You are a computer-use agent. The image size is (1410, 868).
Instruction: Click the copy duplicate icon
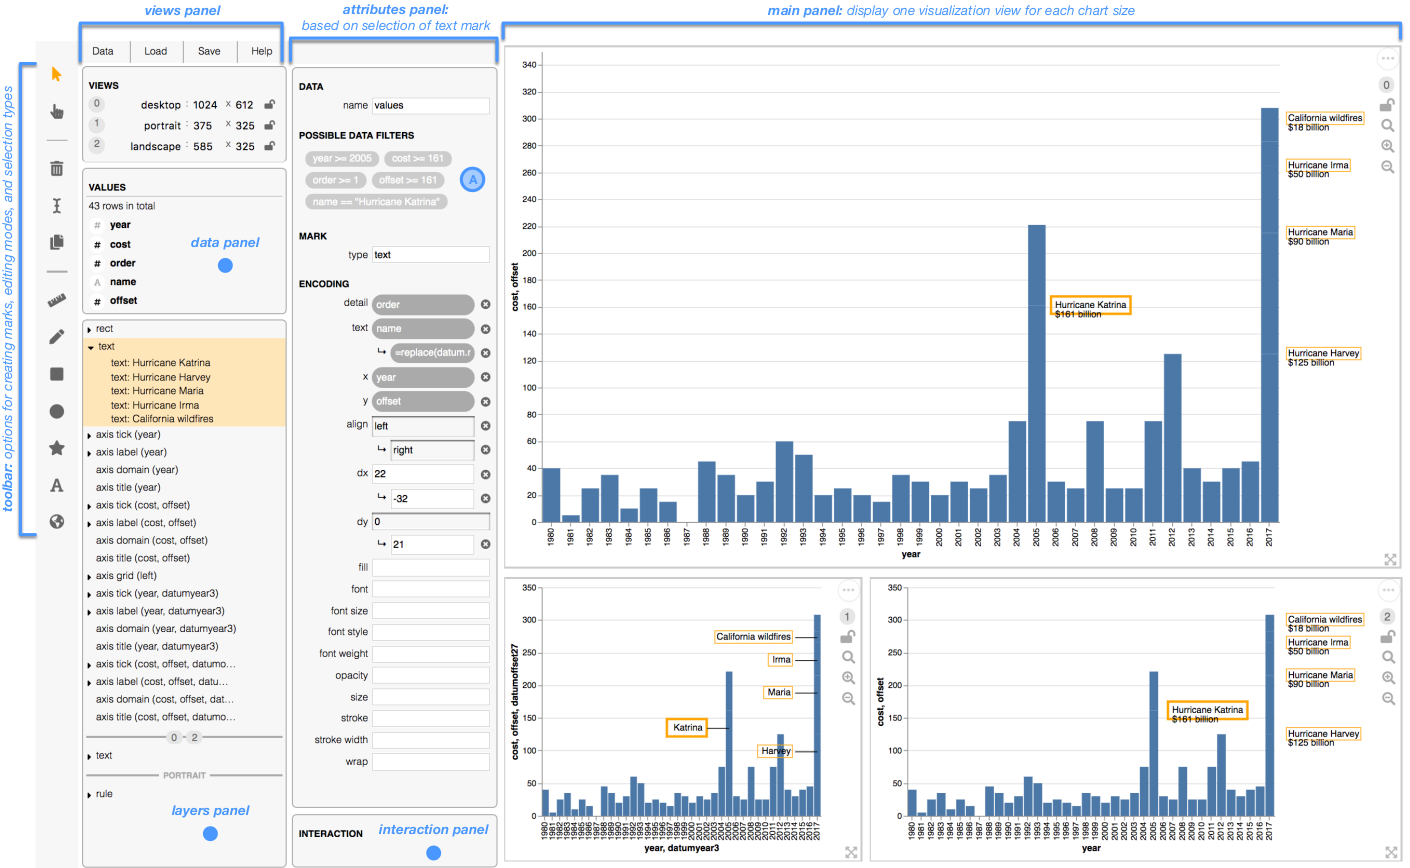(57, 242)
